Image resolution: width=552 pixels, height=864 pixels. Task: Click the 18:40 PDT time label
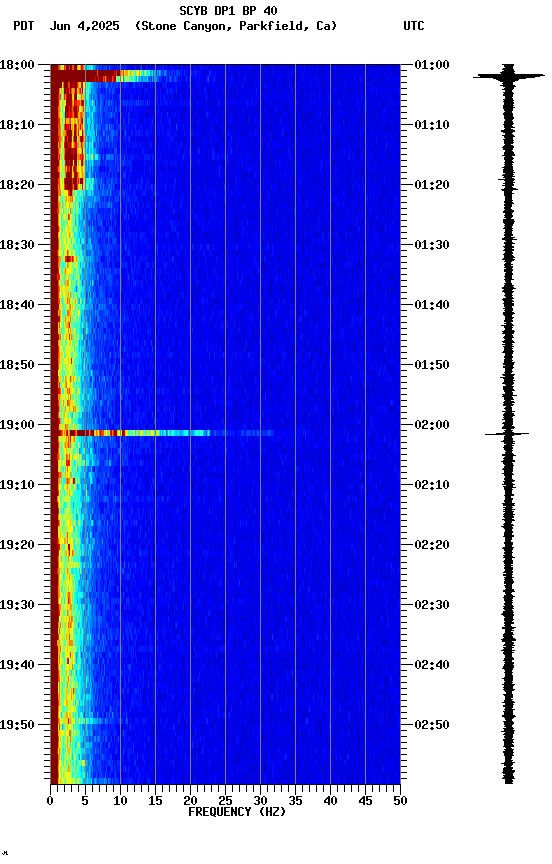tap(17, 305)
